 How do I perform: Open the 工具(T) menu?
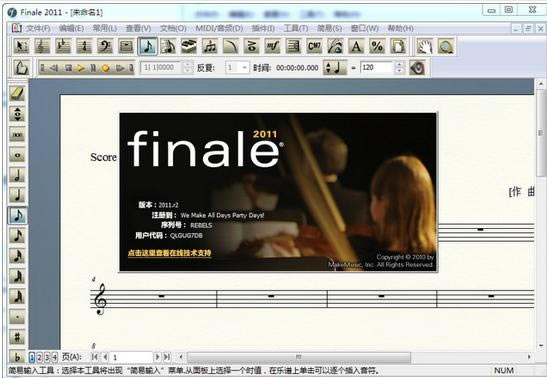[x=296, y=28]
